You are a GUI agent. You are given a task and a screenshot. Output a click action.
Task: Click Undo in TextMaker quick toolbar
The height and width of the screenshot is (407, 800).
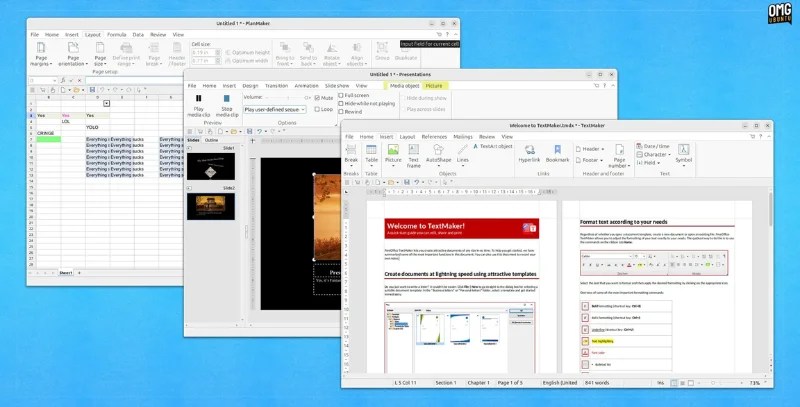click(417, 182)
